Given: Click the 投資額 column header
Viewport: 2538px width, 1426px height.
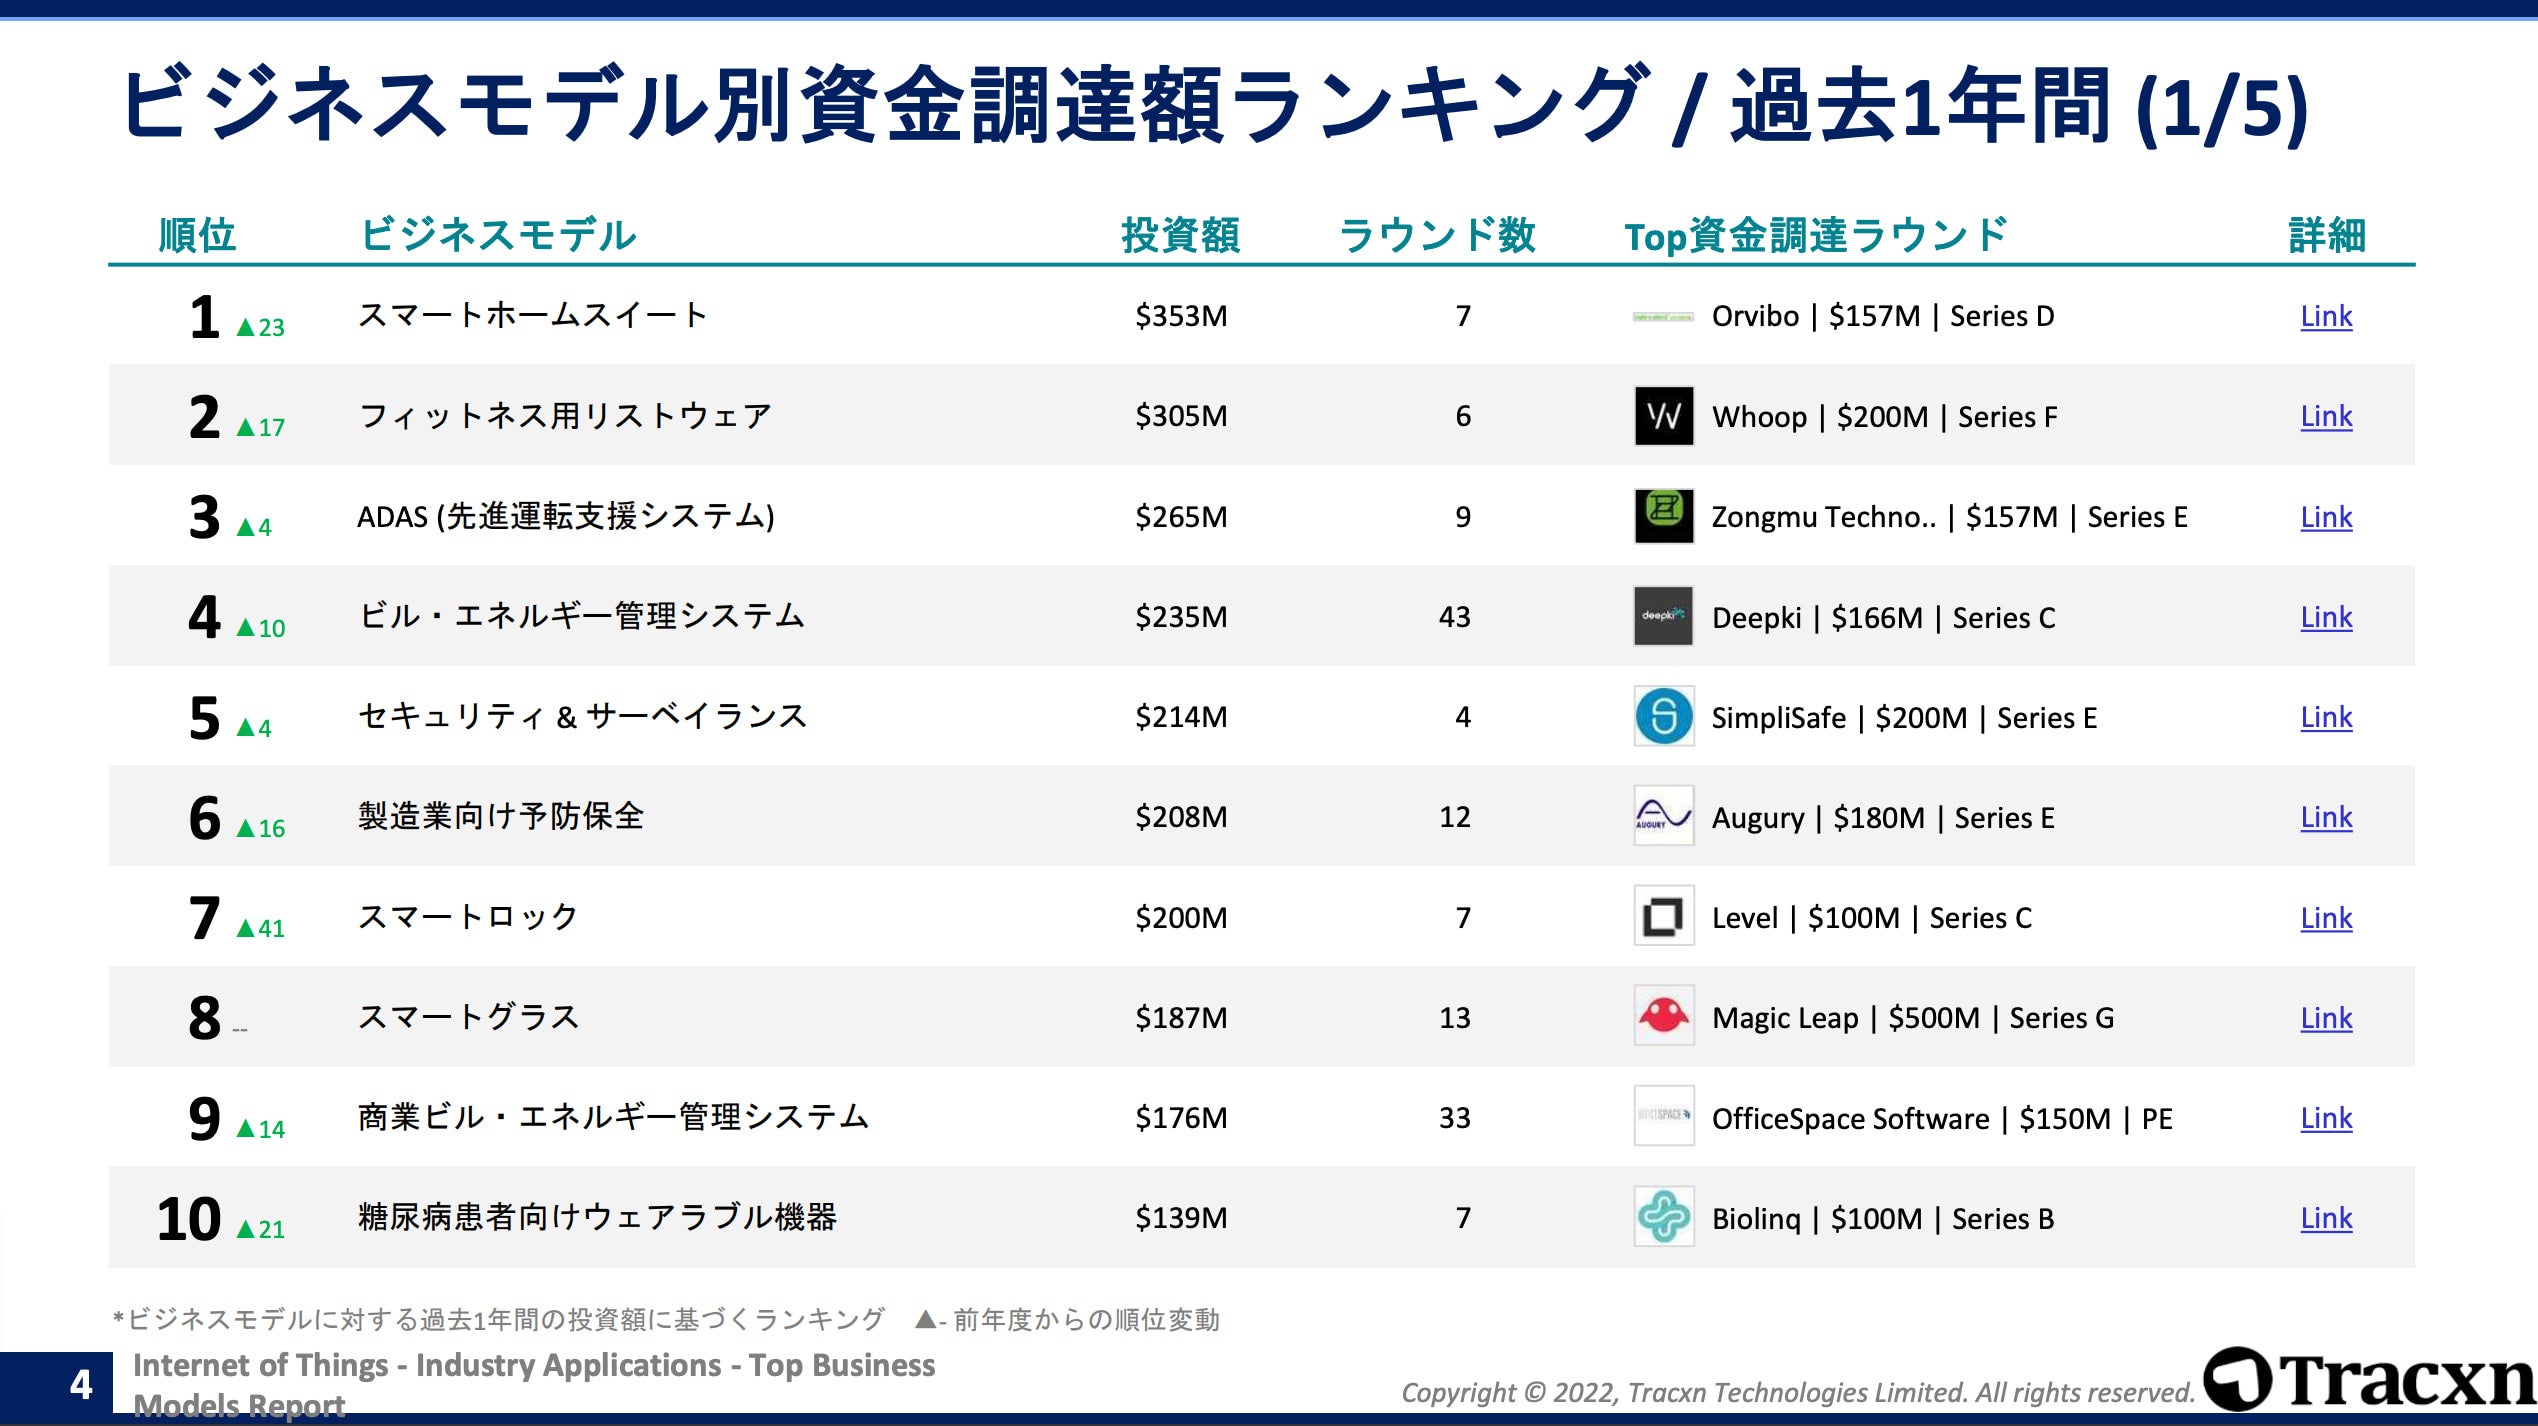Looking at the screenshot, I should click(x=1180, y=236).
